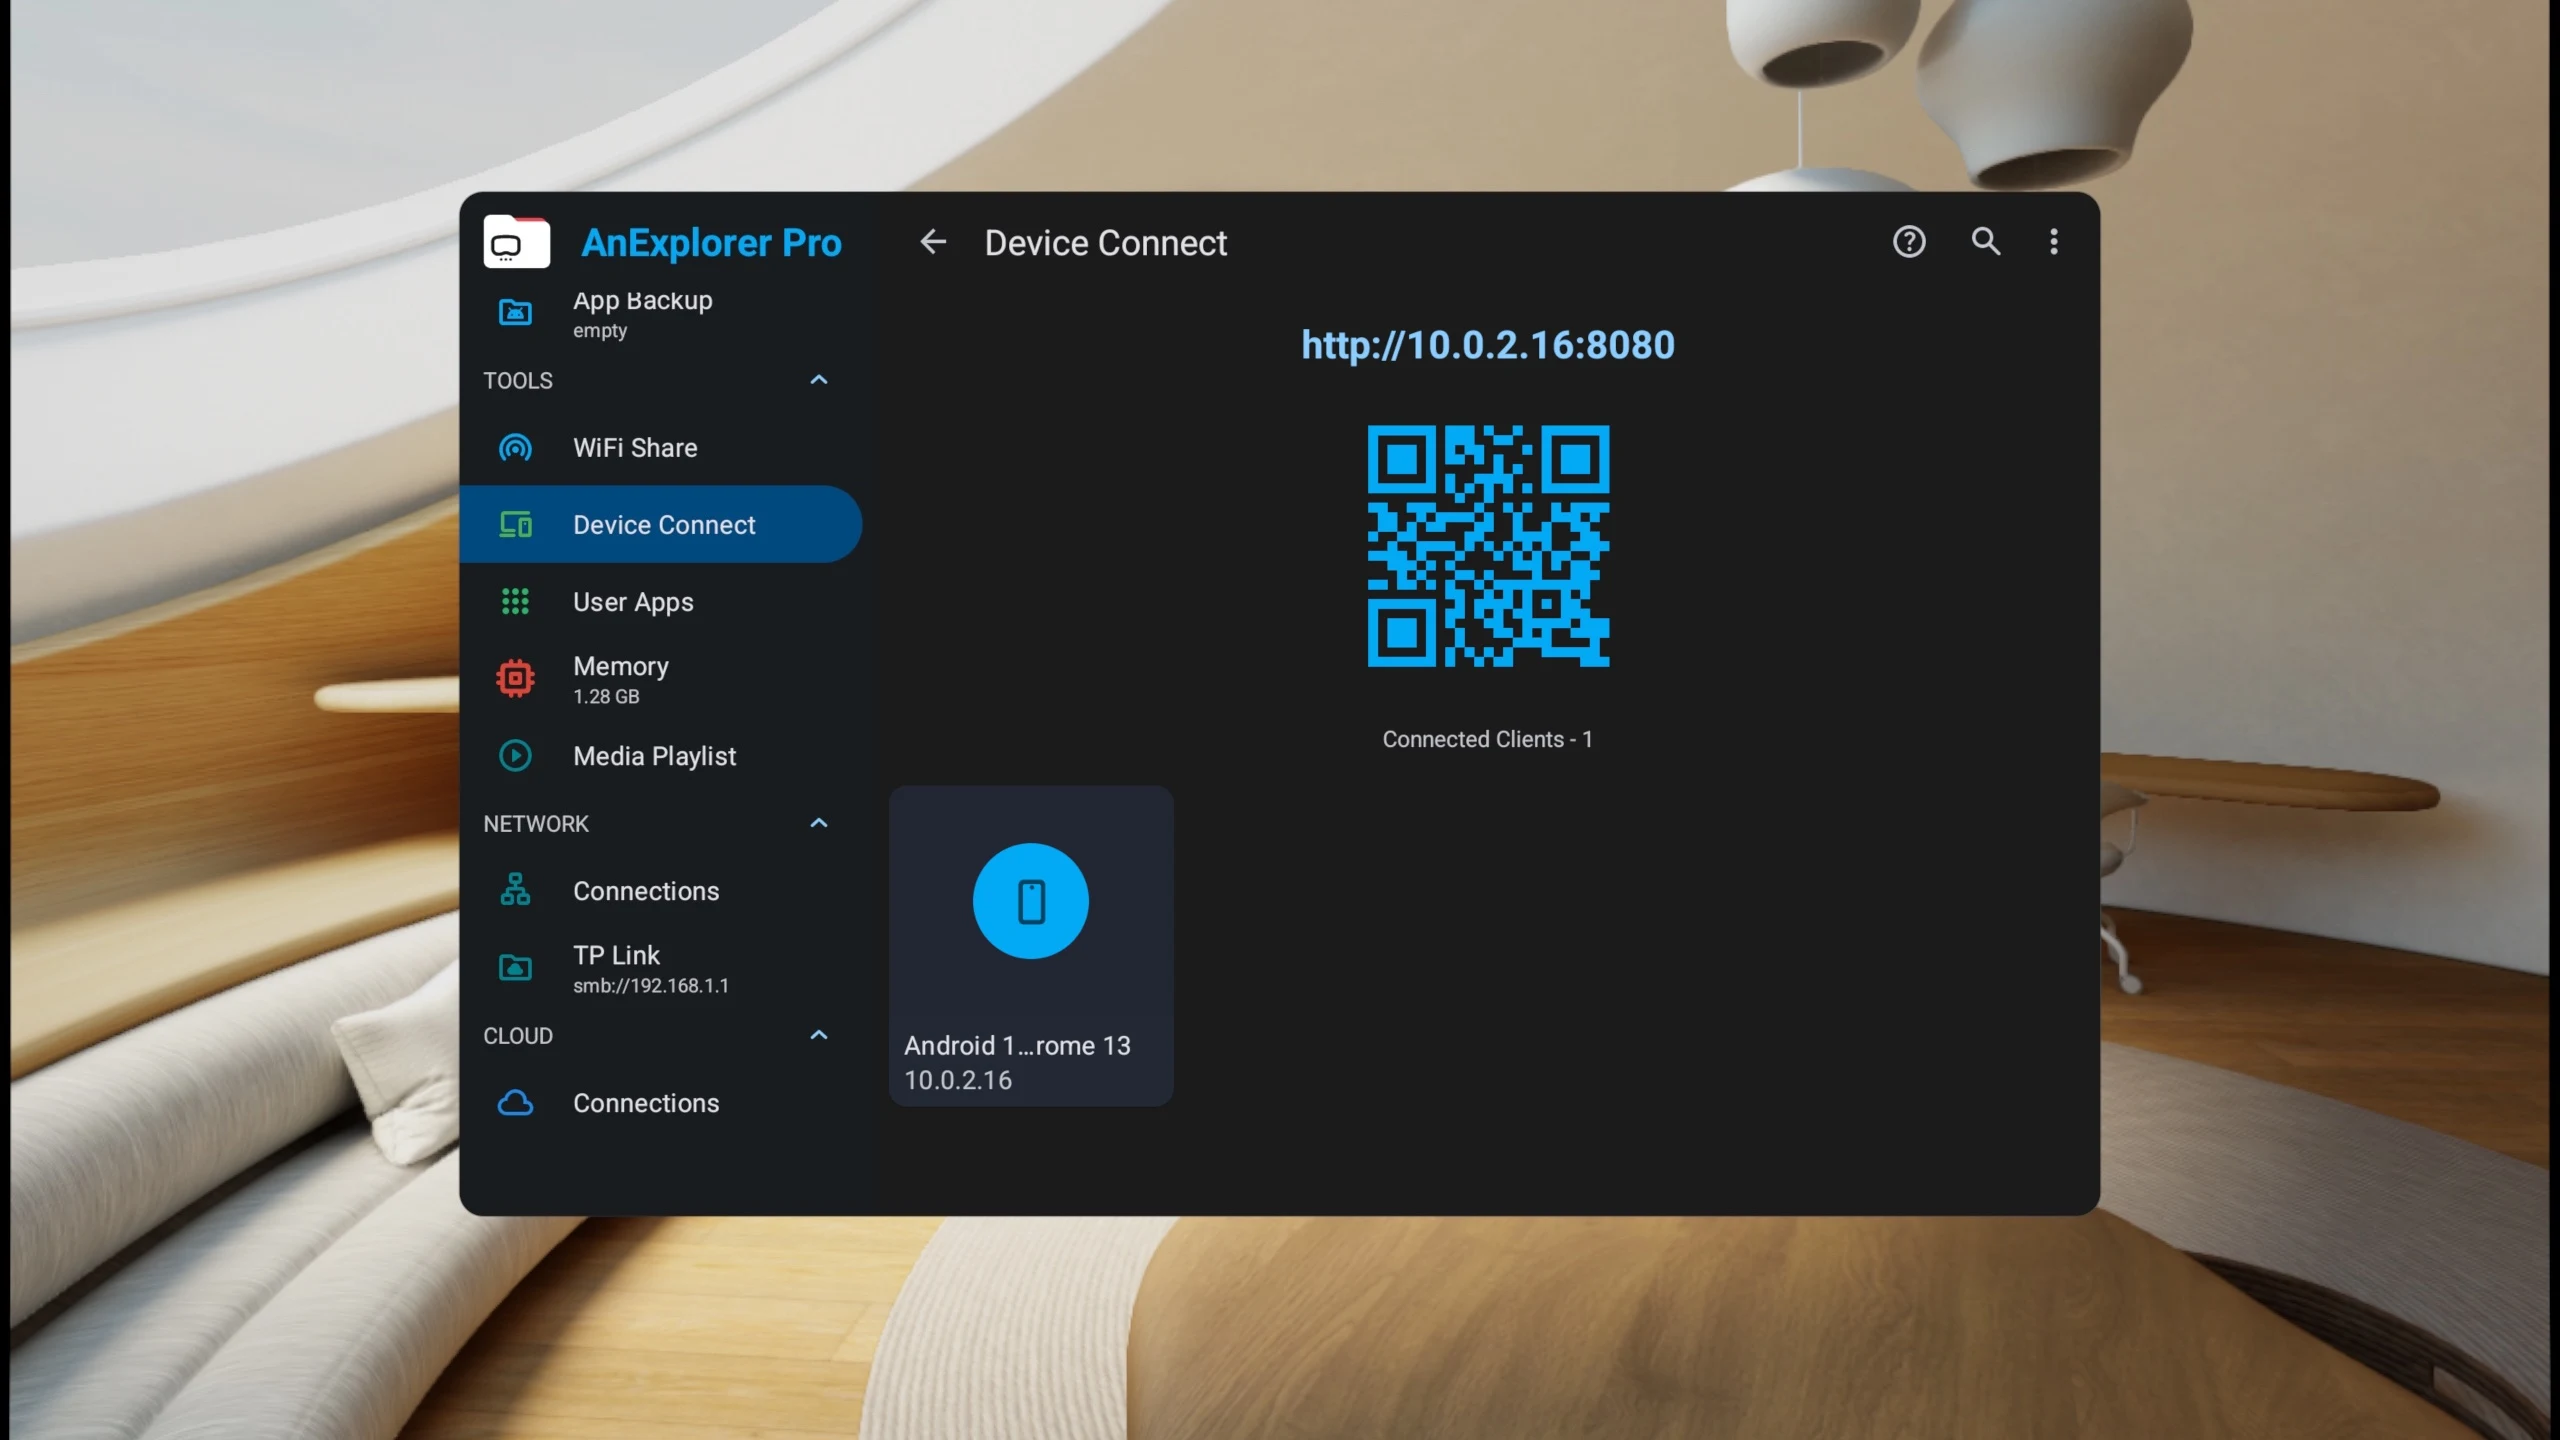Click the User Apps grid icon
The height and width of the screenshot is (1440, 2560).
(515, 602)
